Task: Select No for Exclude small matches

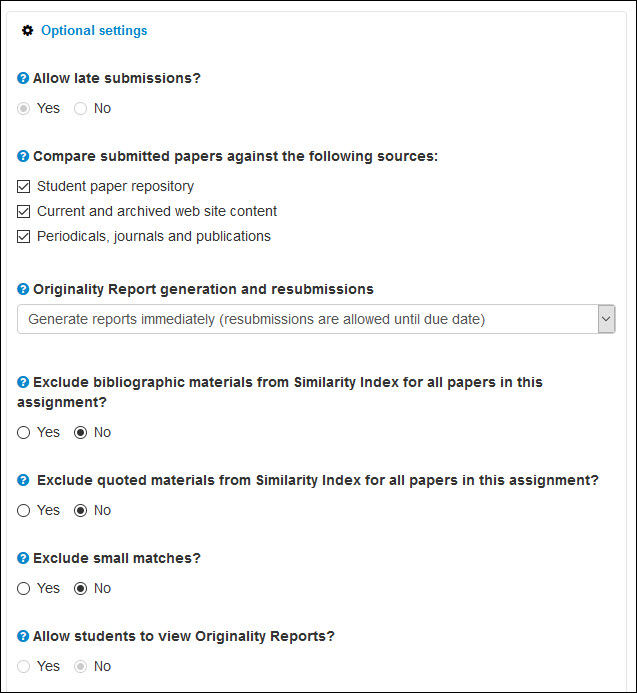Action: point(81,589)
